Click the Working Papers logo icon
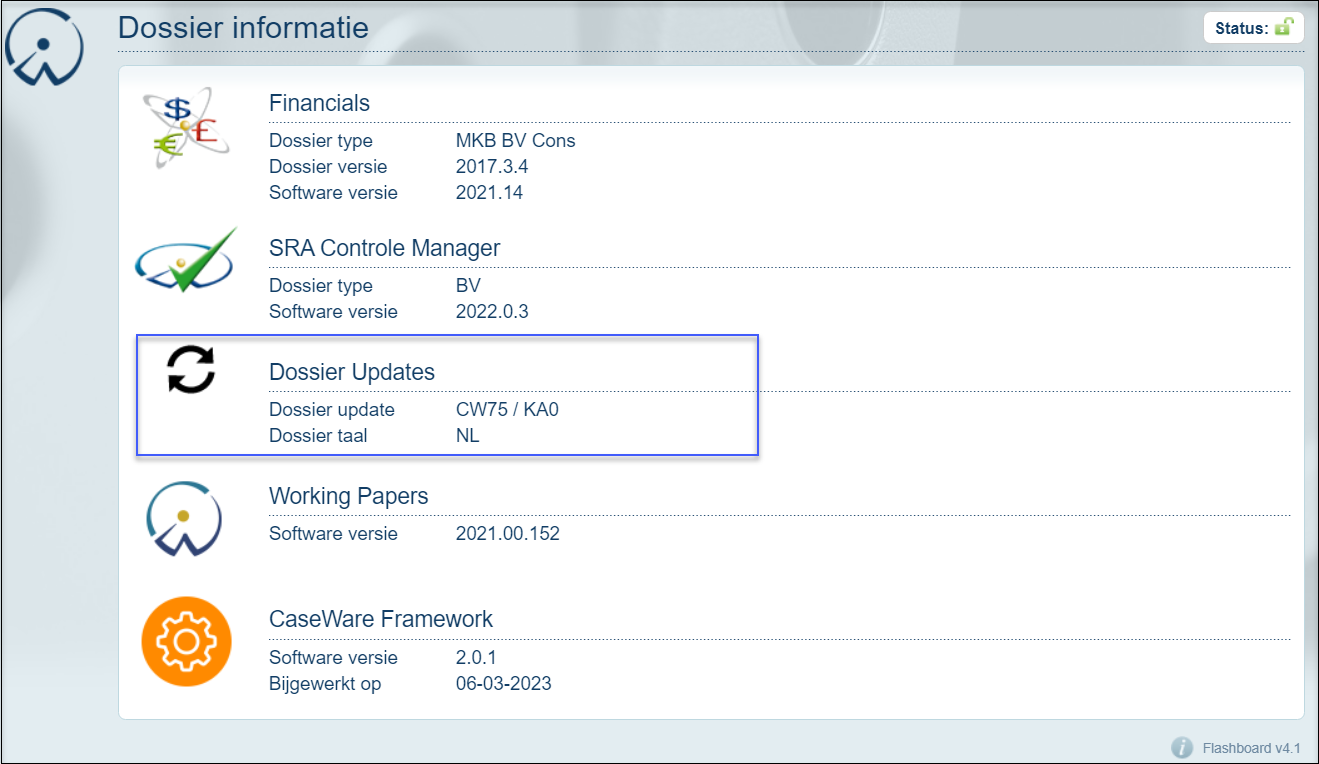The height and width of the screenshot is (764, 1319). (184, 518)
